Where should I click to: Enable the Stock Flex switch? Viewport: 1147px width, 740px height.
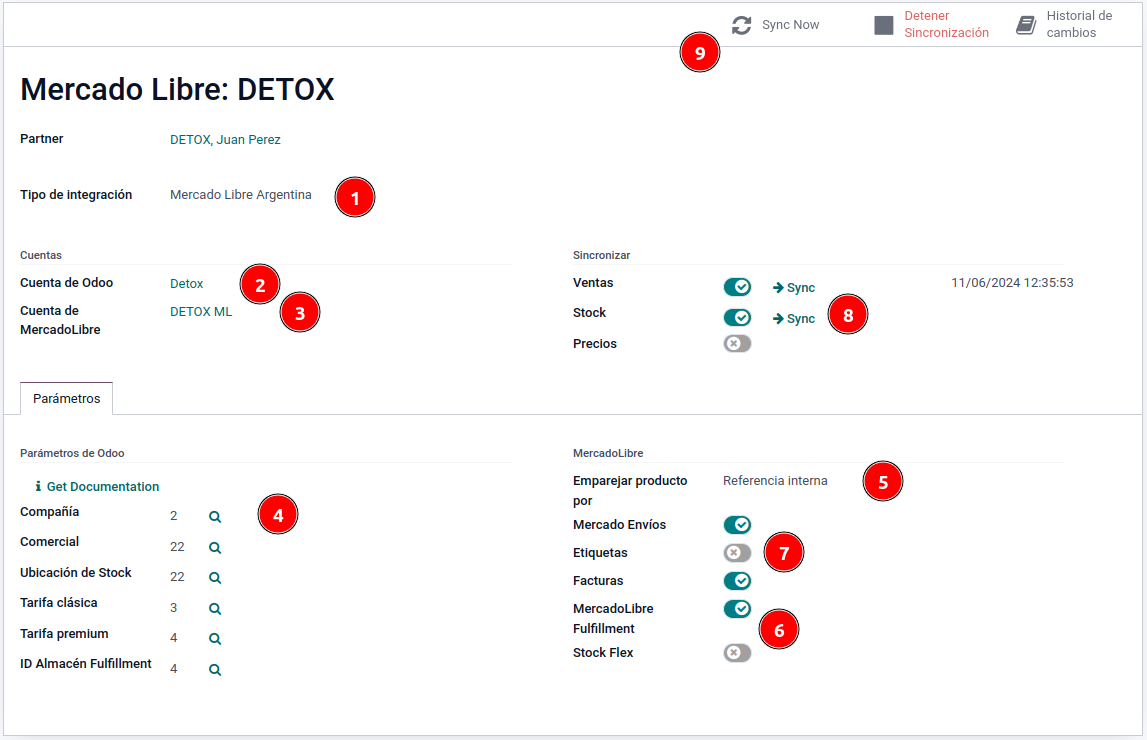737,652
